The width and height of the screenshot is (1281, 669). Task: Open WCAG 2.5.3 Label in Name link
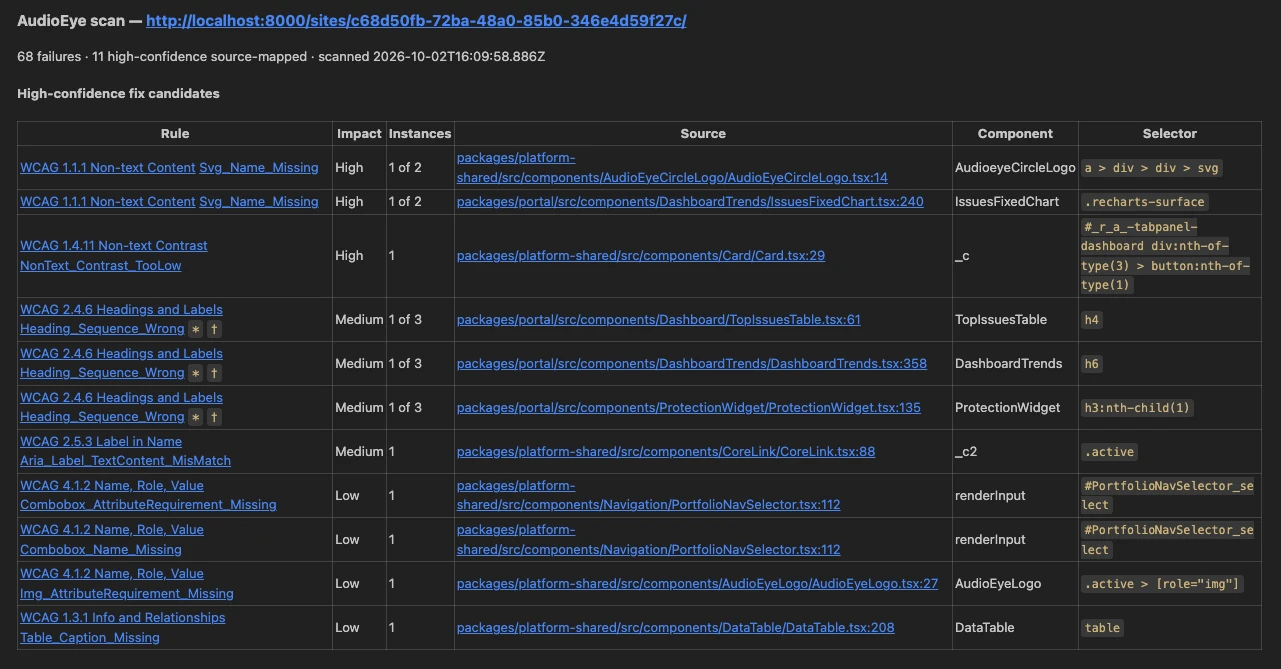(101, 441)
